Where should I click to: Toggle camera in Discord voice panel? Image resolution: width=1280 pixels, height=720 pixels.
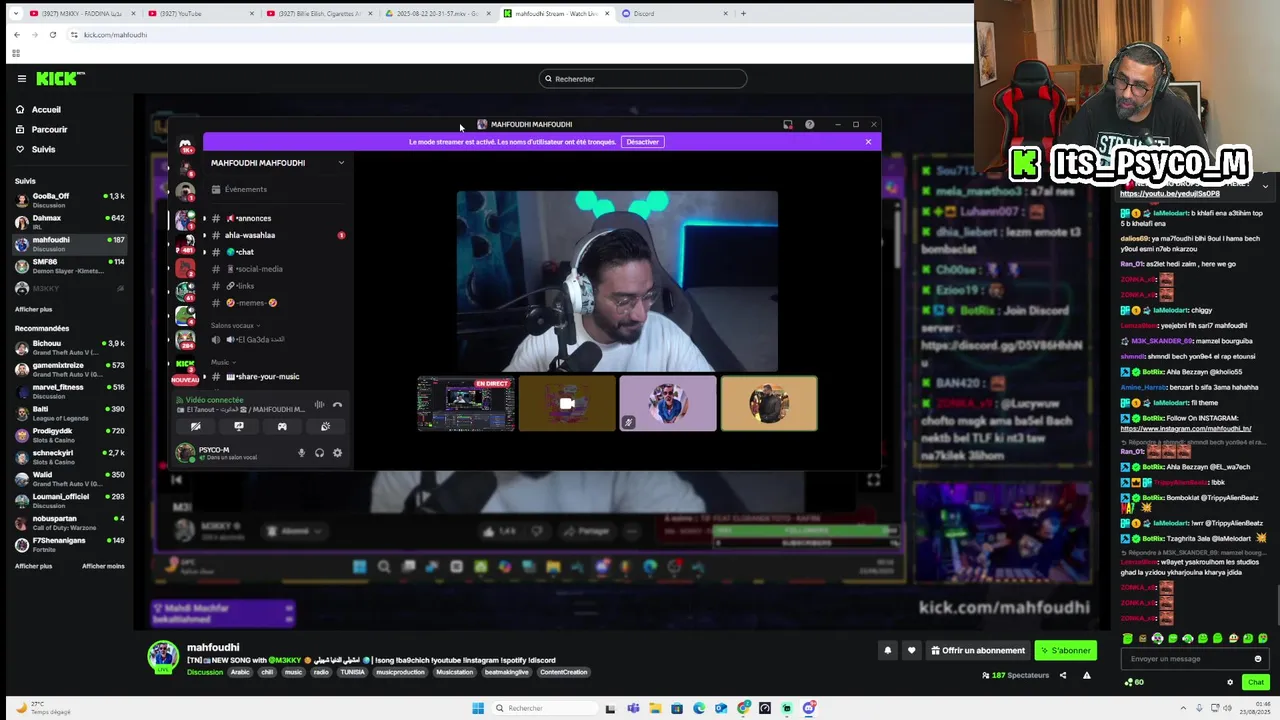tap(196, 427)
